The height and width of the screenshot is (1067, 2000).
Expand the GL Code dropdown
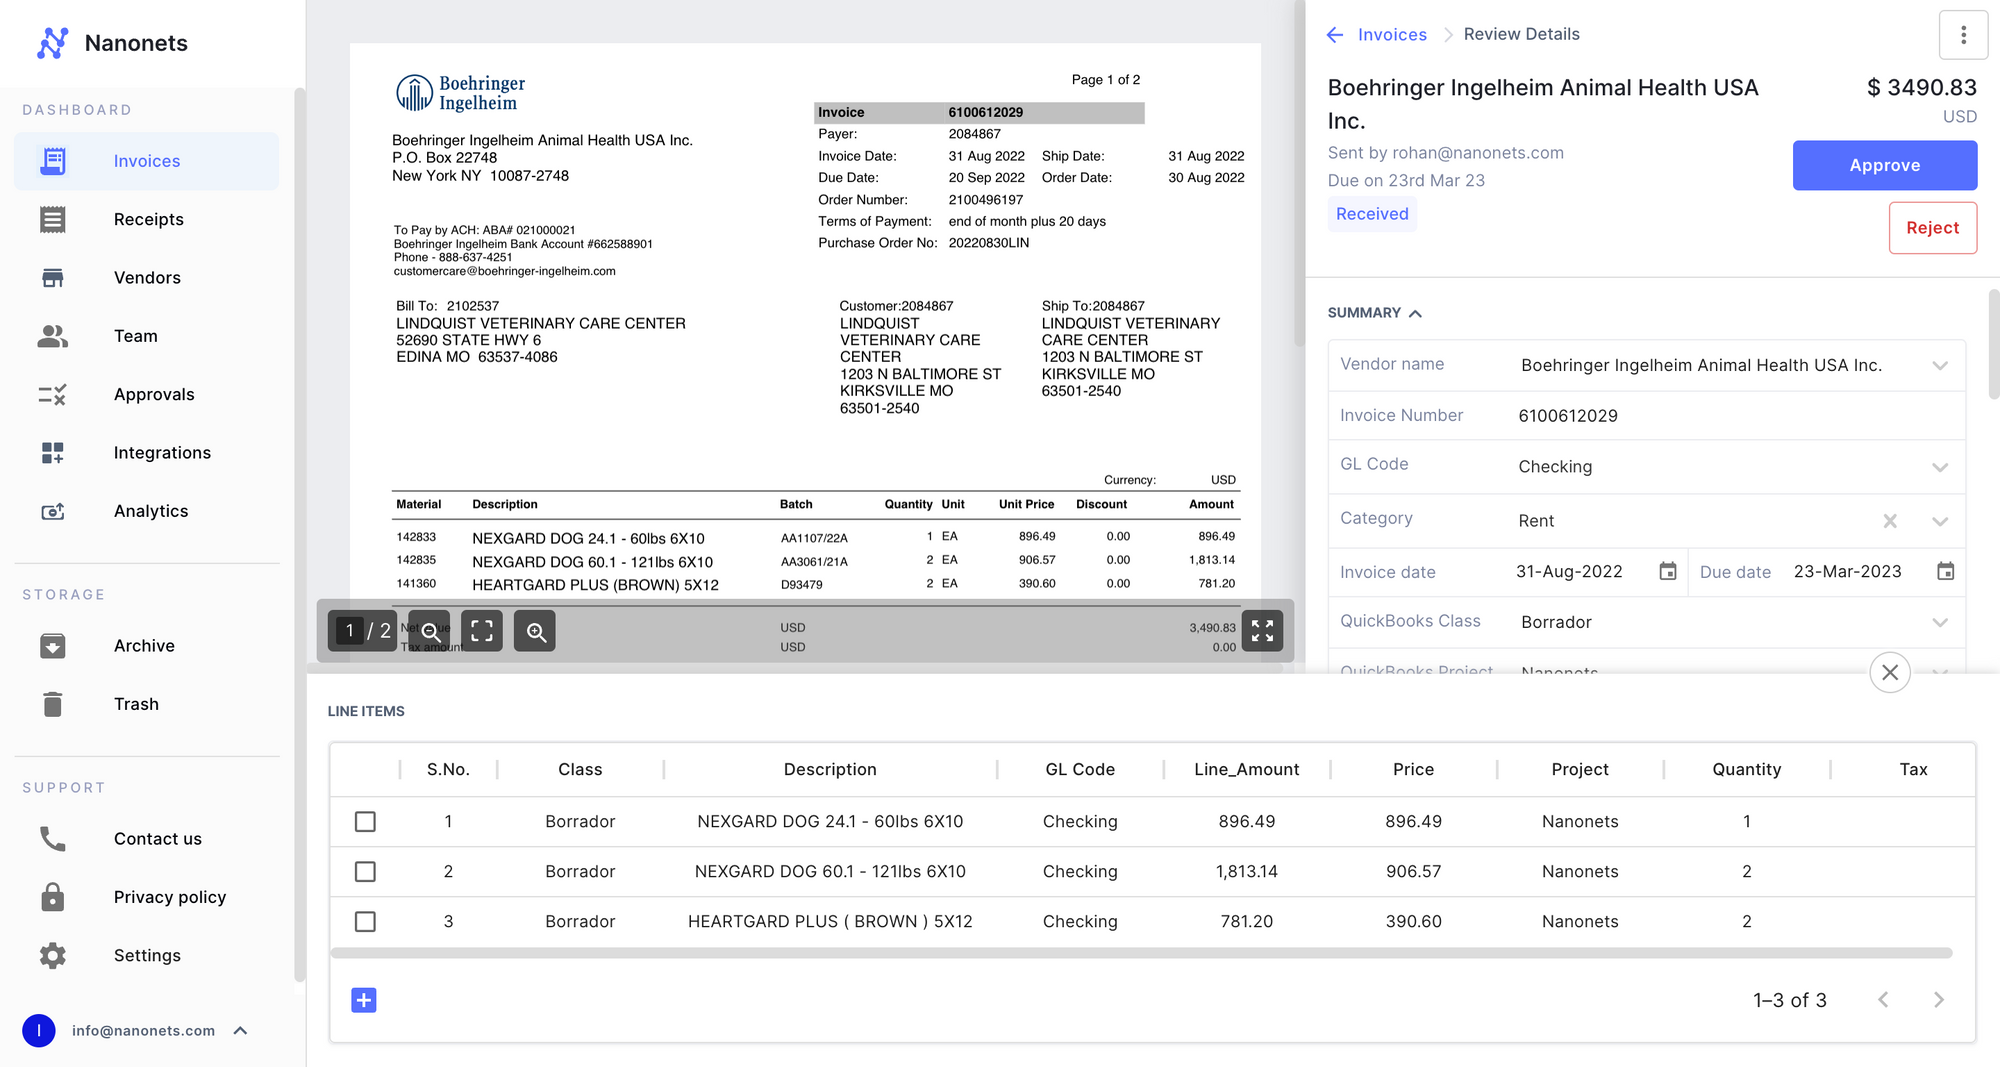[x=1940, y=466]
